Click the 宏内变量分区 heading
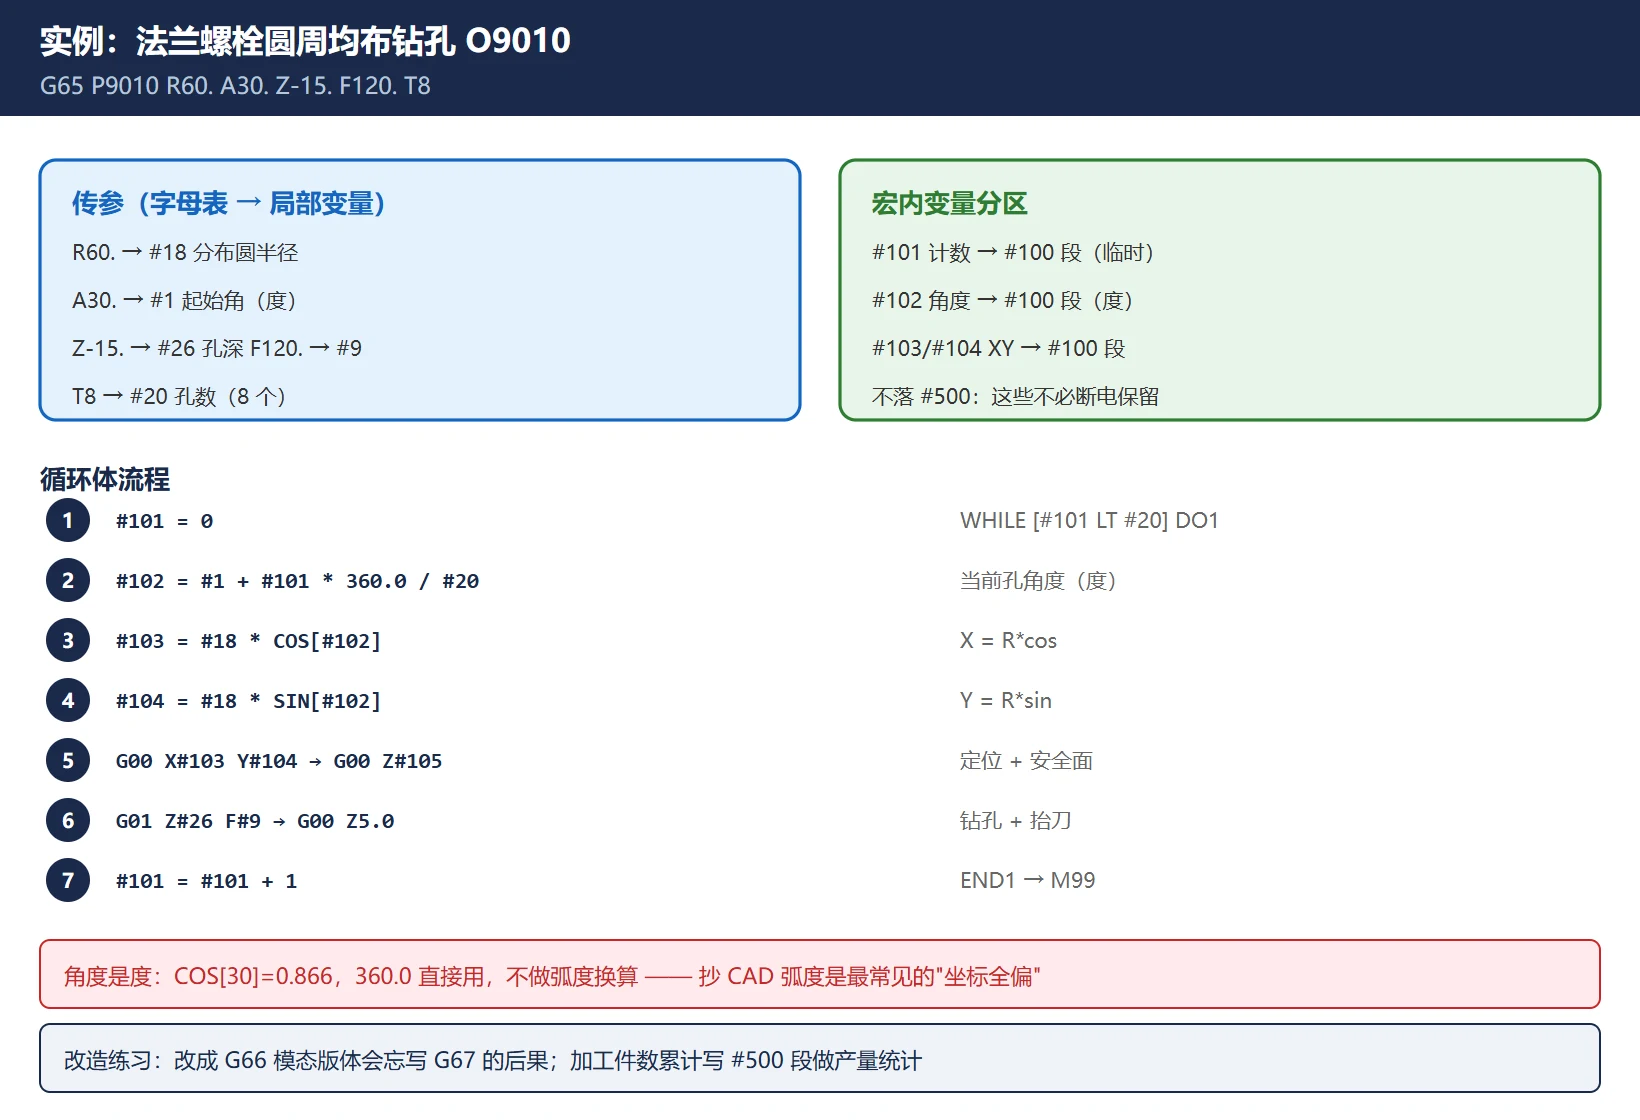Image resolution: width=1640 pixels, height=1120 pixels. point(949,203)
